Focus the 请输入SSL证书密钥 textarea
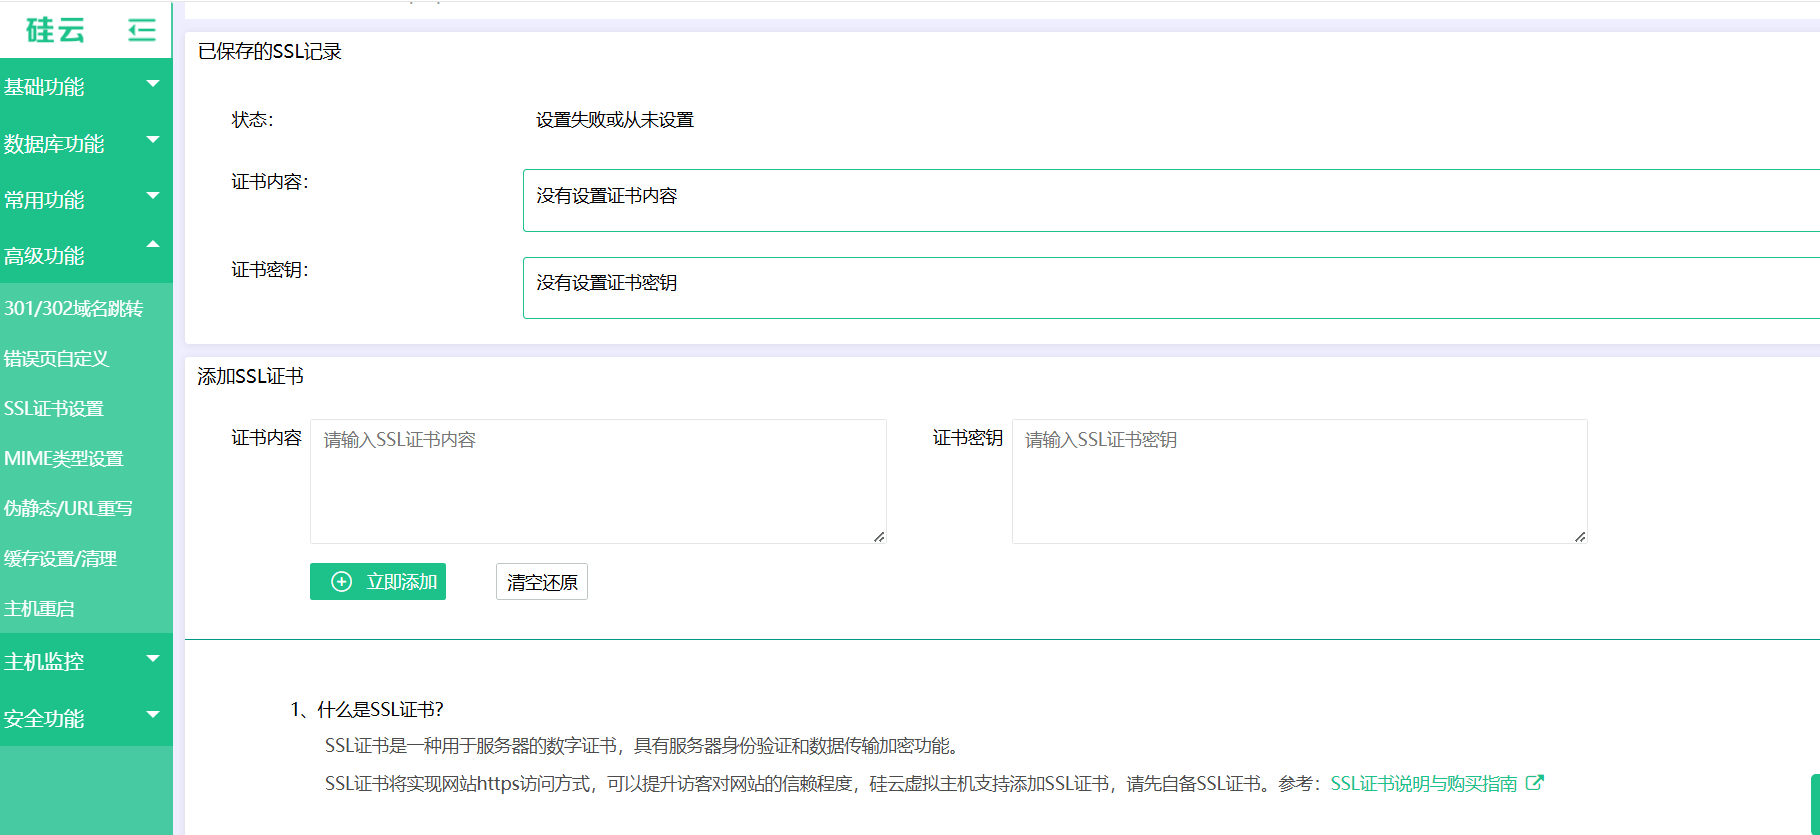 [x=1300, y=481]
